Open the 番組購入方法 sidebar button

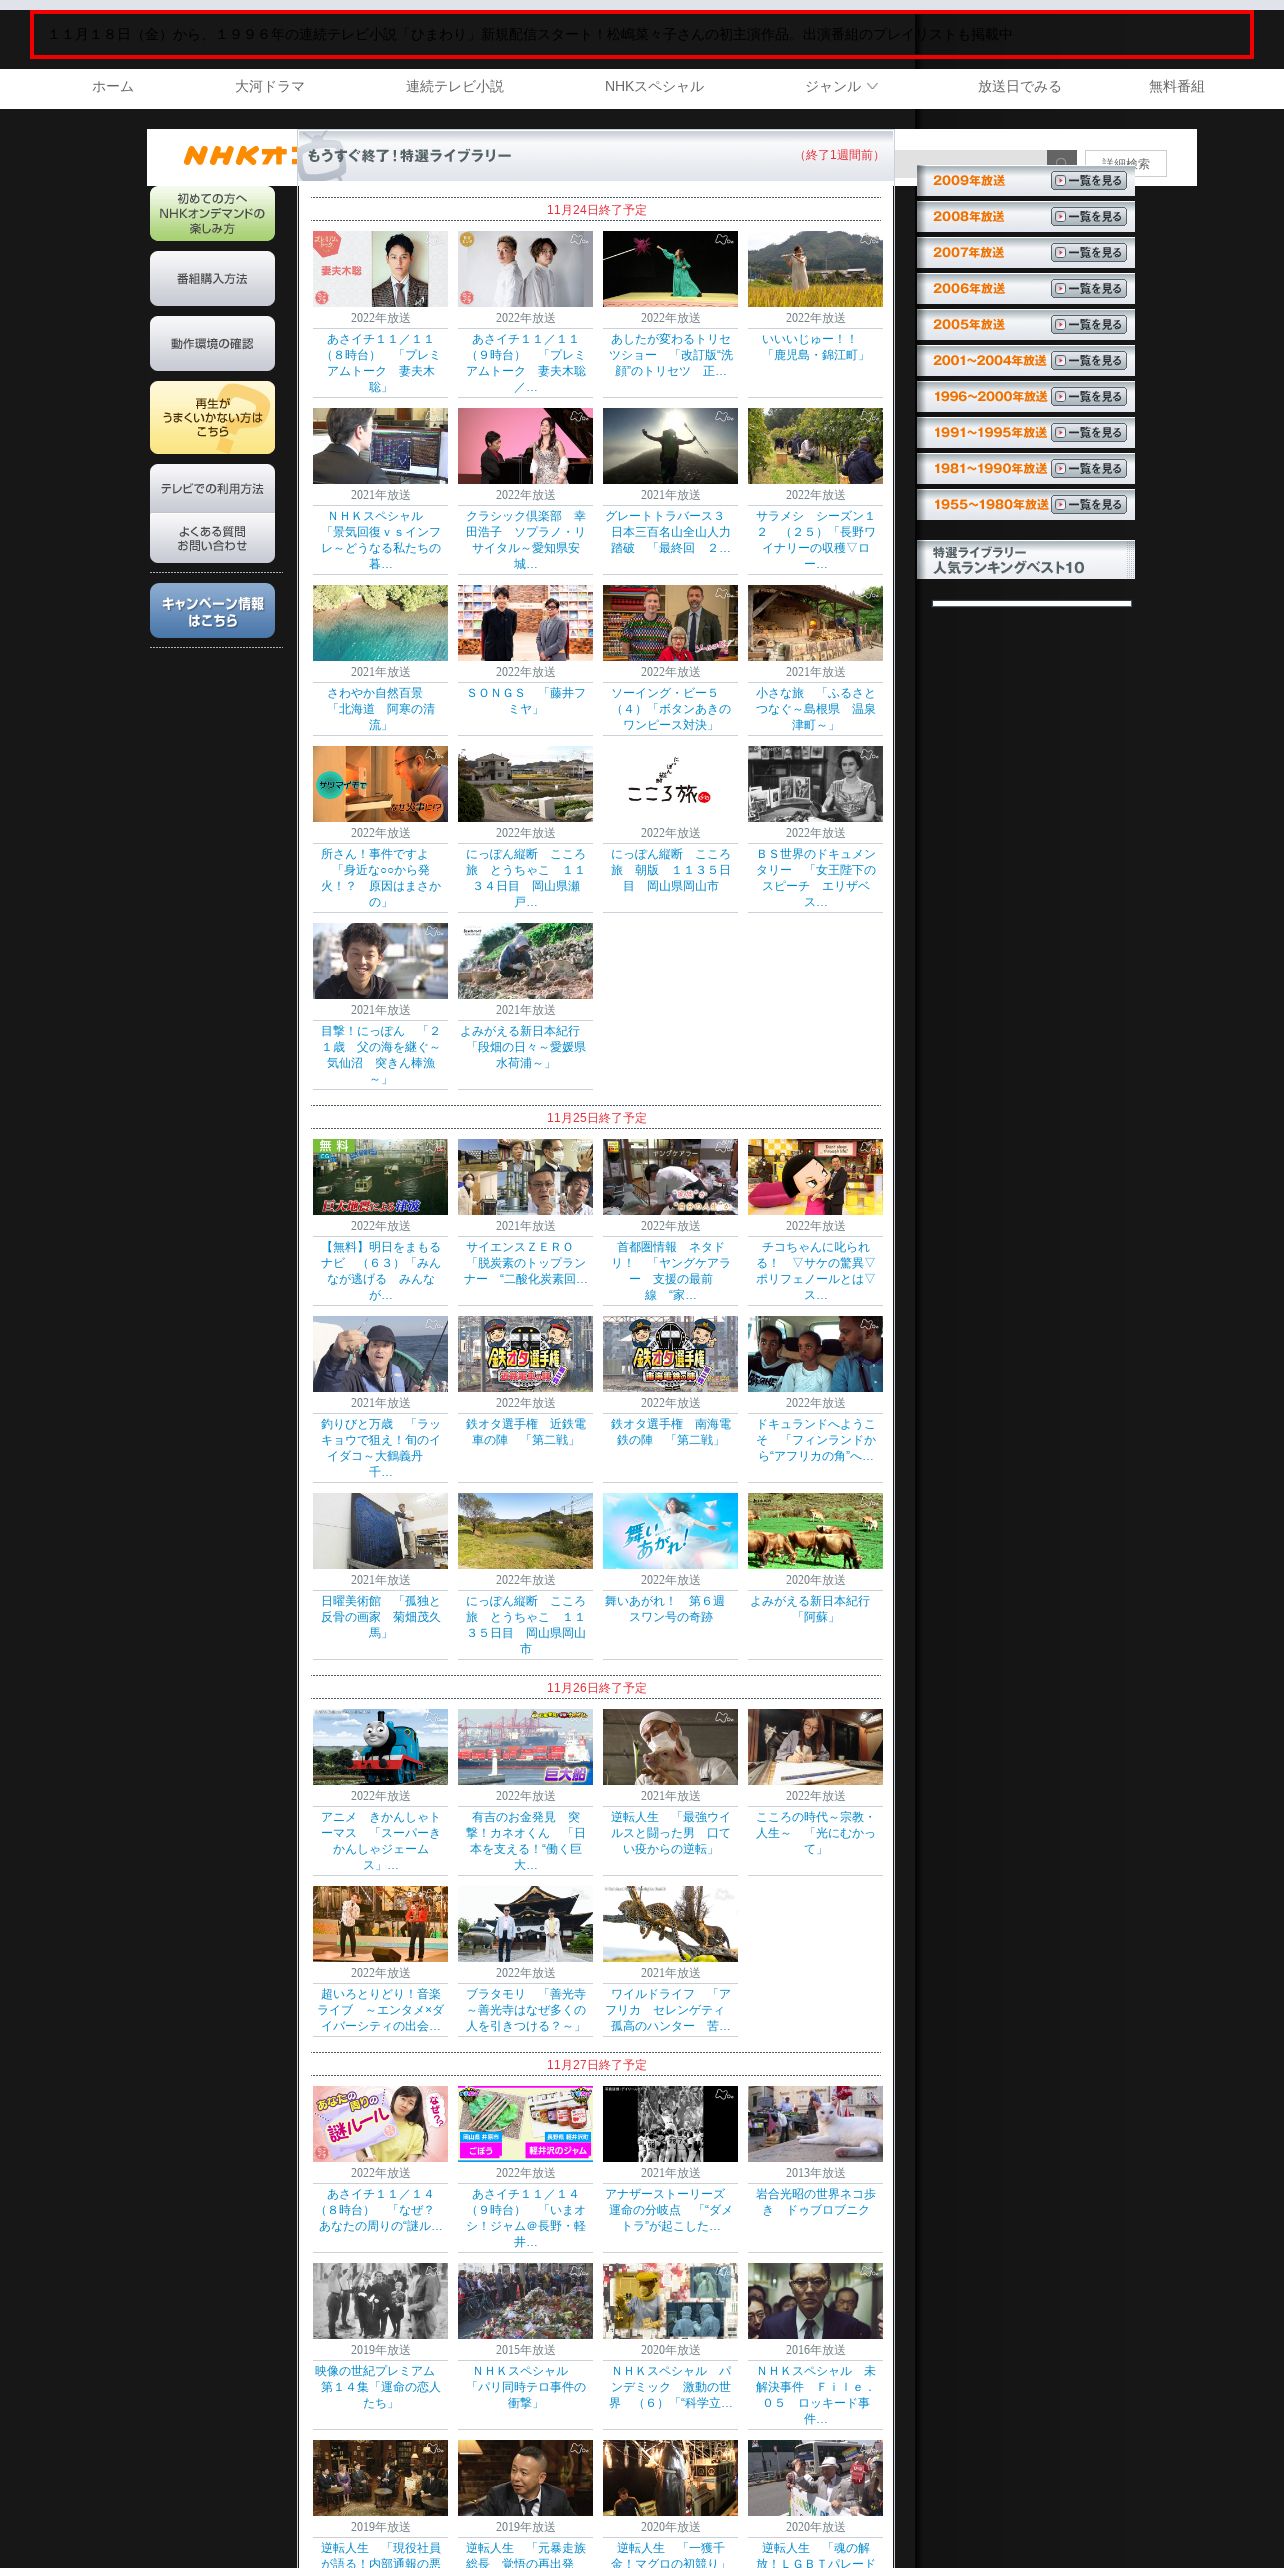click(212, 279)
